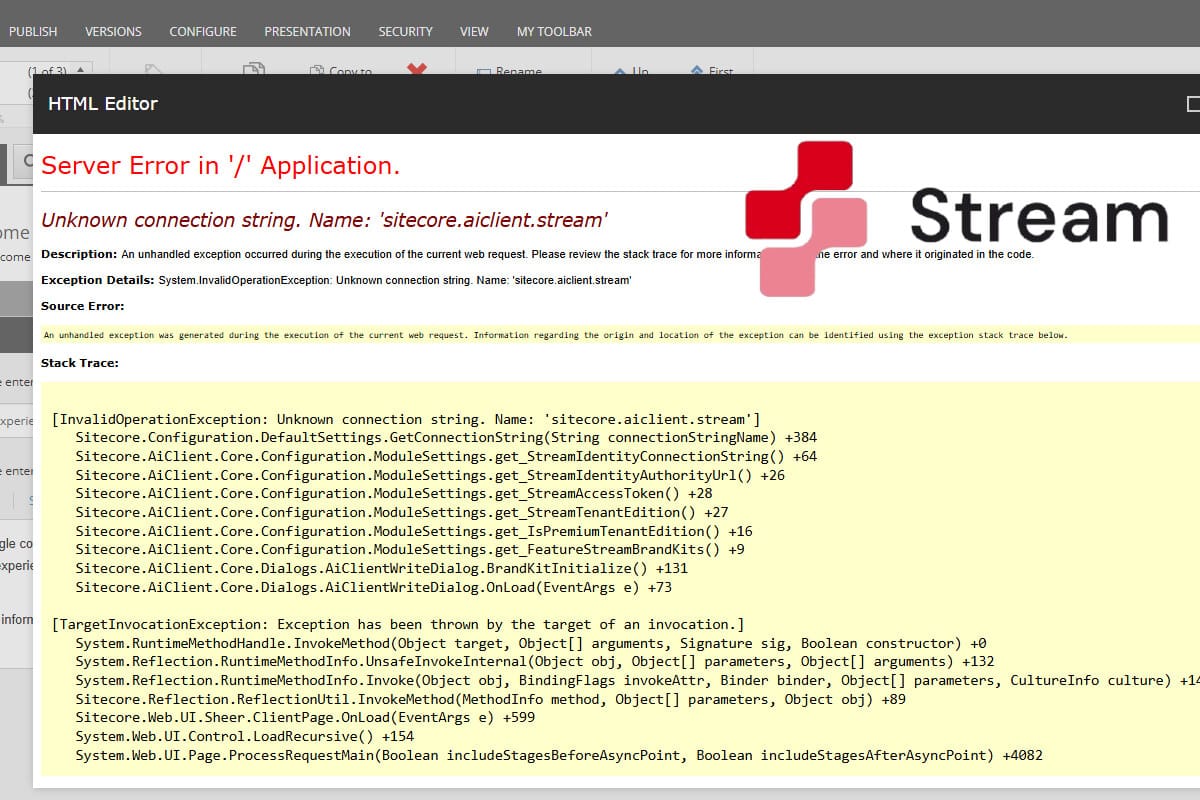Click the Stack Trace label
This screenshot has width=1200, height=800.
pos(80,363)
